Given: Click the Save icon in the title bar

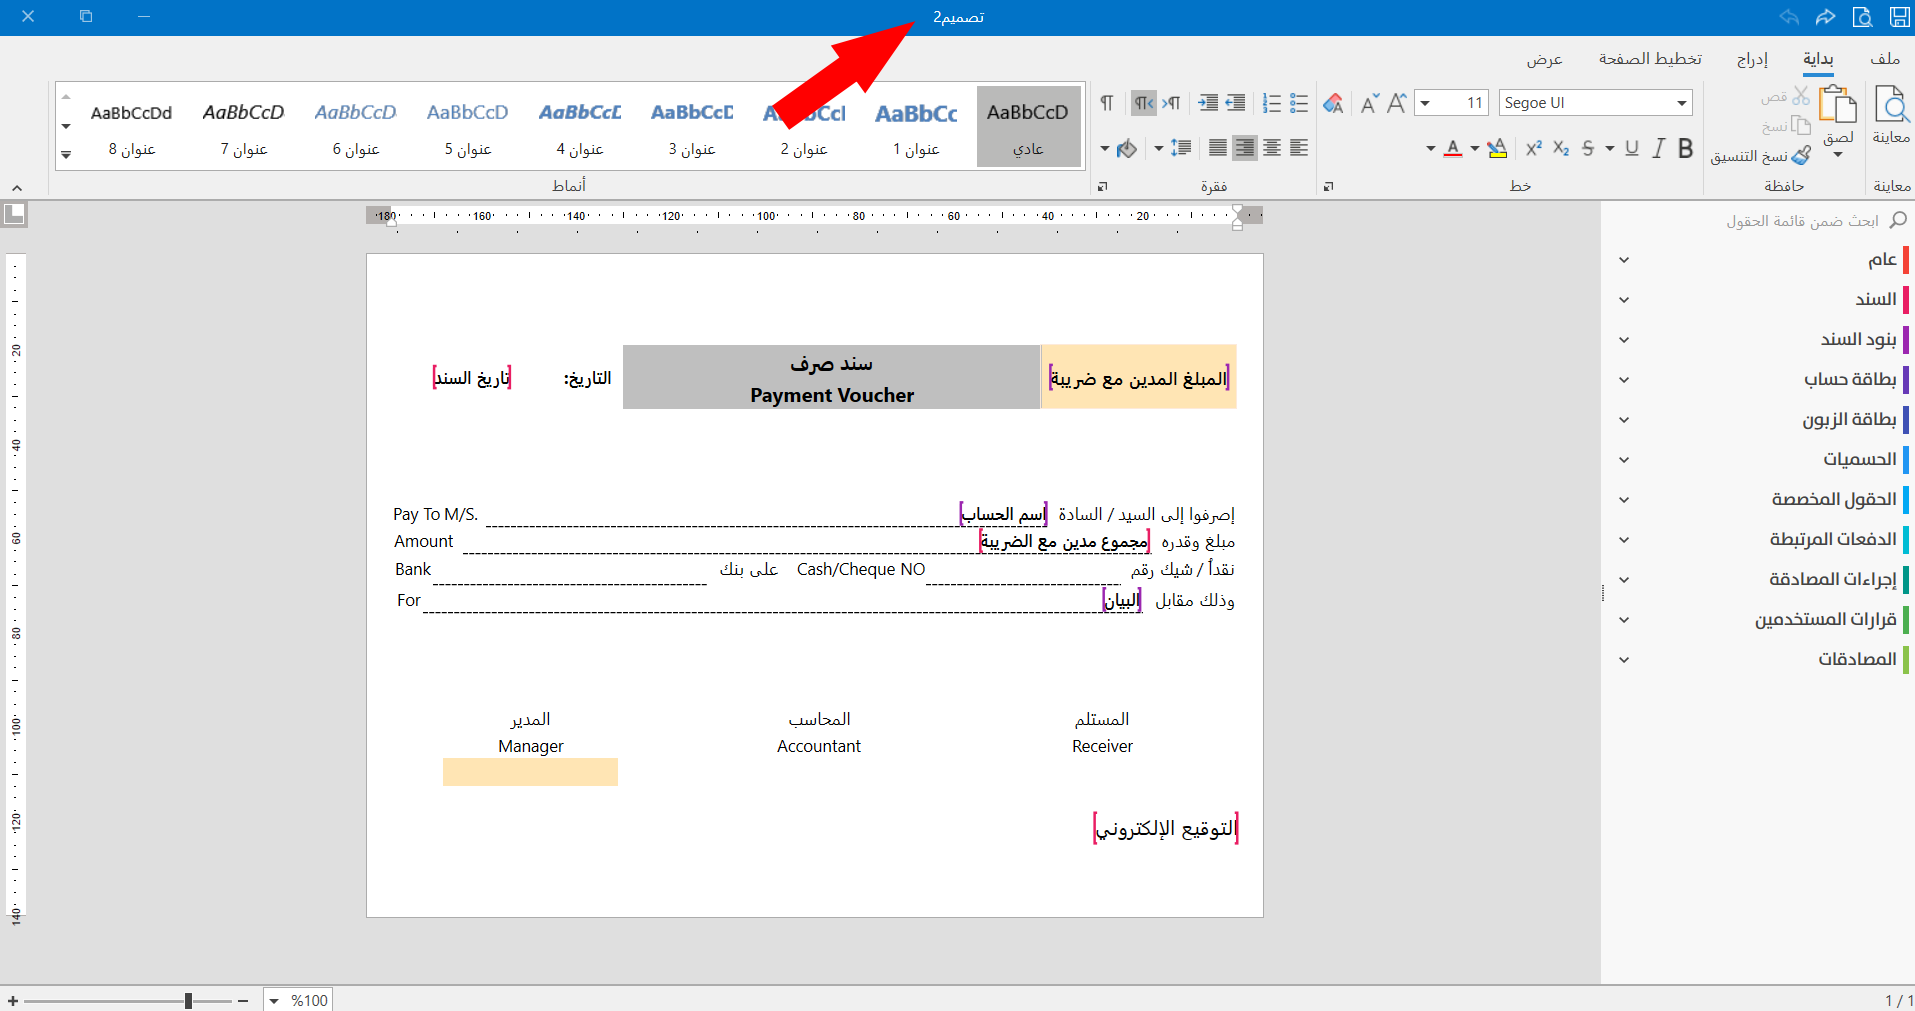Looking at the screenshot, I should pos(1899,17).
